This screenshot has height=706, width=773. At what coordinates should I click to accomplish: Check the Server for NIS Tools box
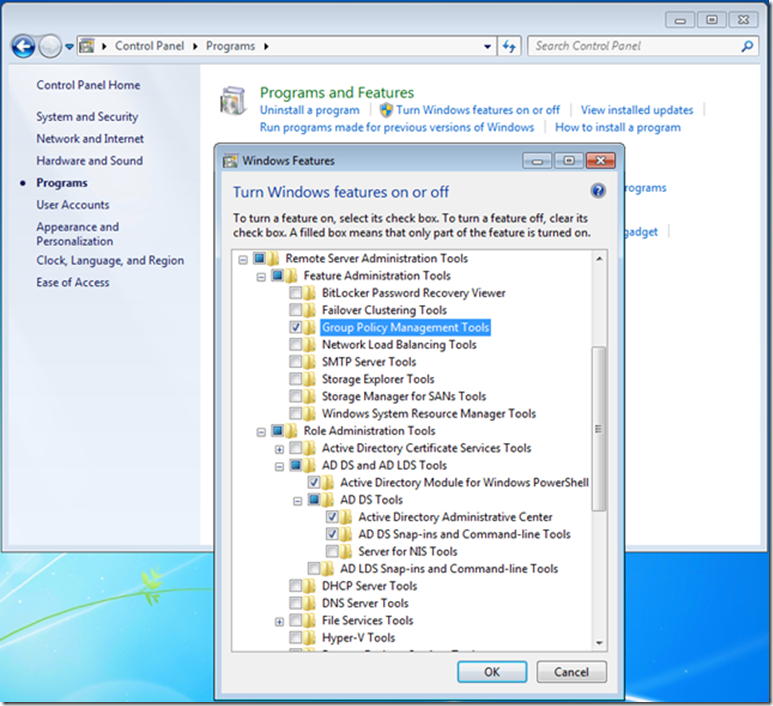click(x=332, y=551)
